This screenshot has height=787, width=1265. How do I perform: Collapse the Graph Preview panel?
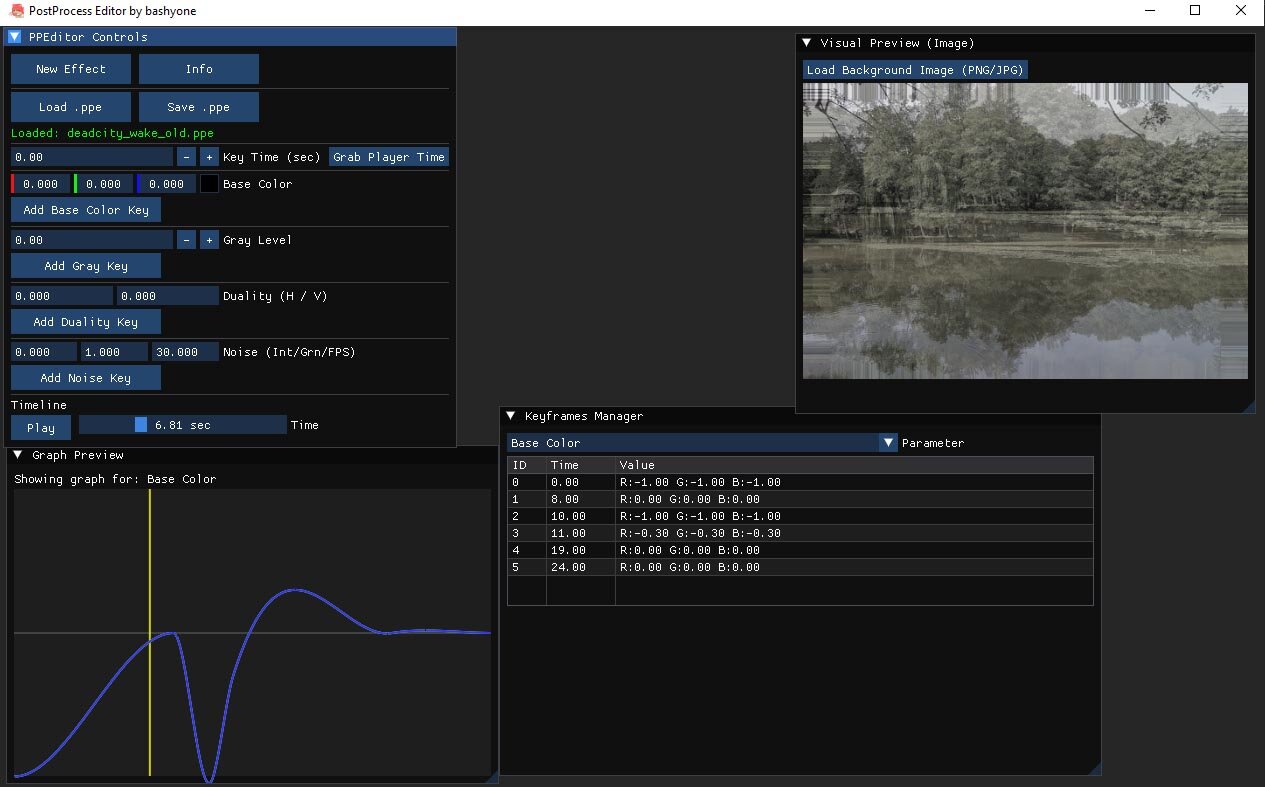18,455
